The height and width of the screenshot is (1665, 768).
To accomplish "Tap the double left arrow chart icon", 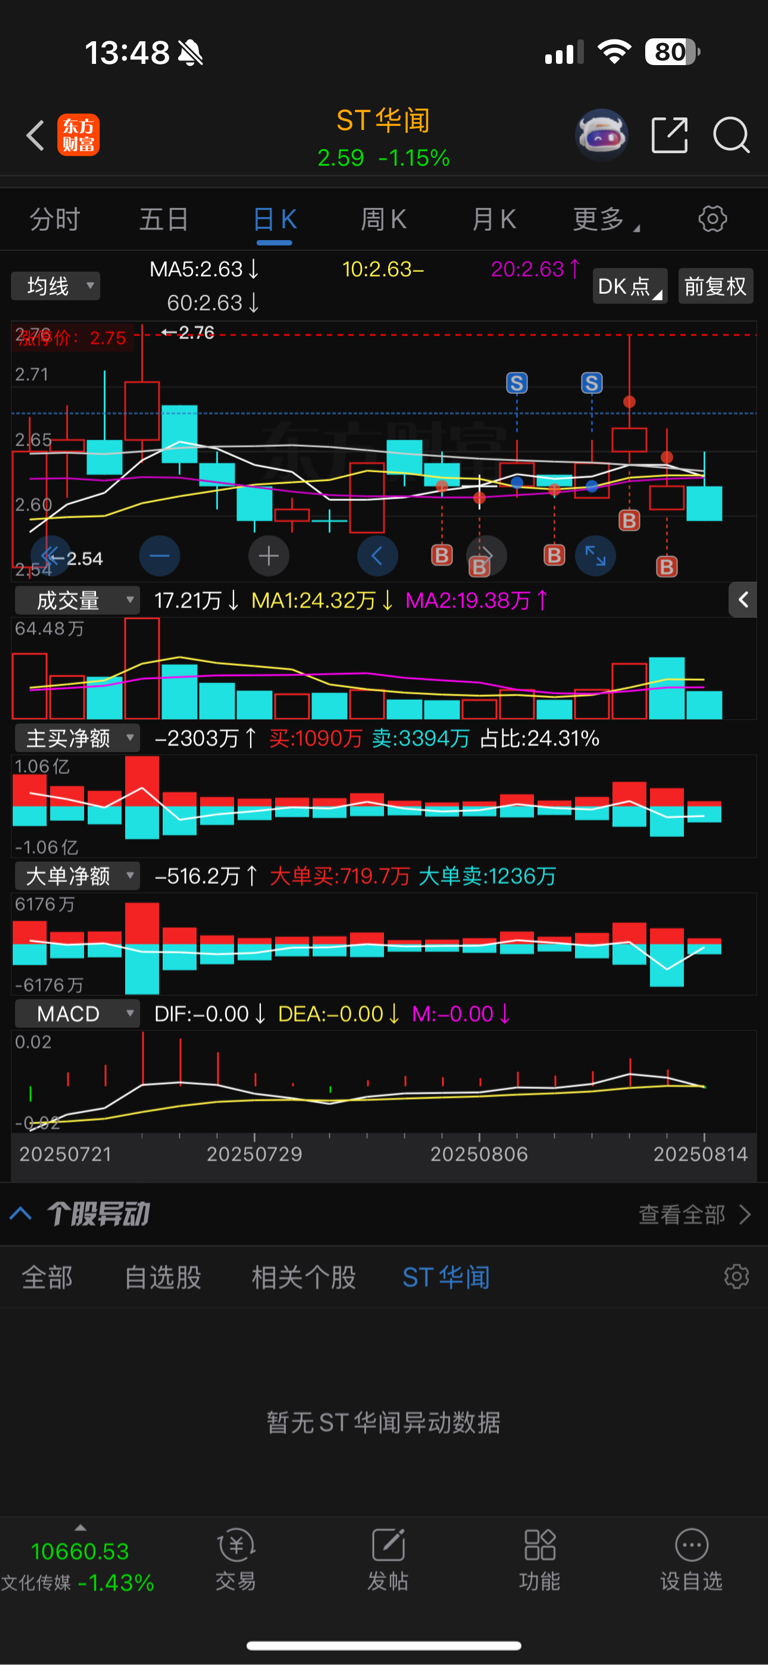I will coord(50,555).
